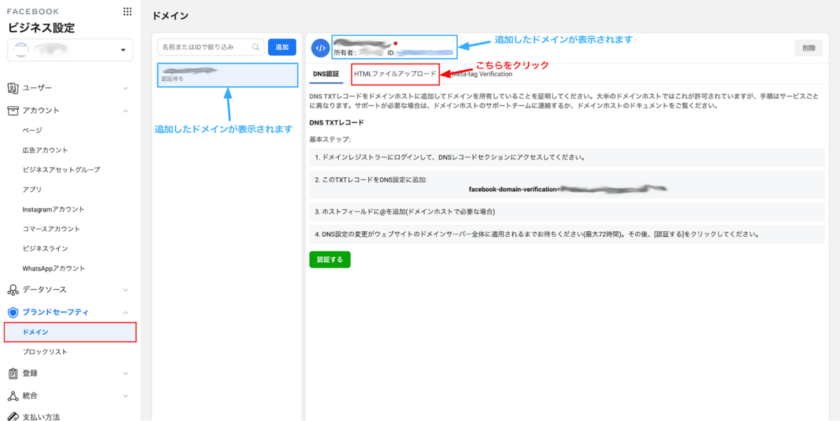Click the 削除 button
Viewport: 840px width, 421px height.
coord(809,48)
